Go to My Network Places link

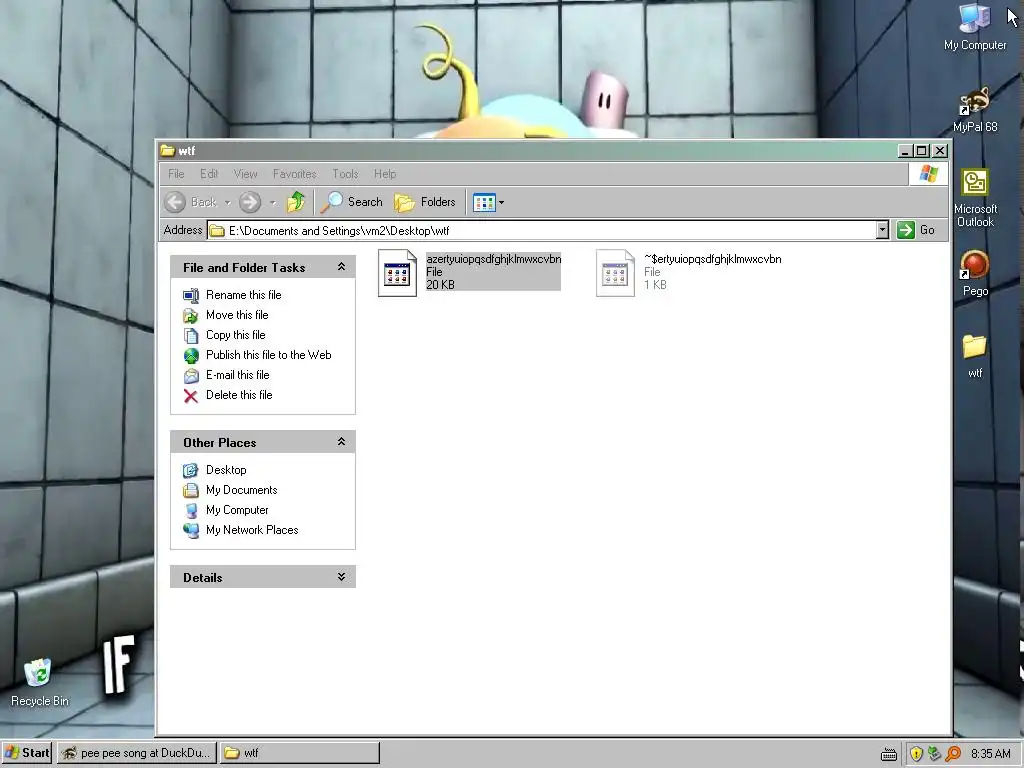tap(252, 530)
